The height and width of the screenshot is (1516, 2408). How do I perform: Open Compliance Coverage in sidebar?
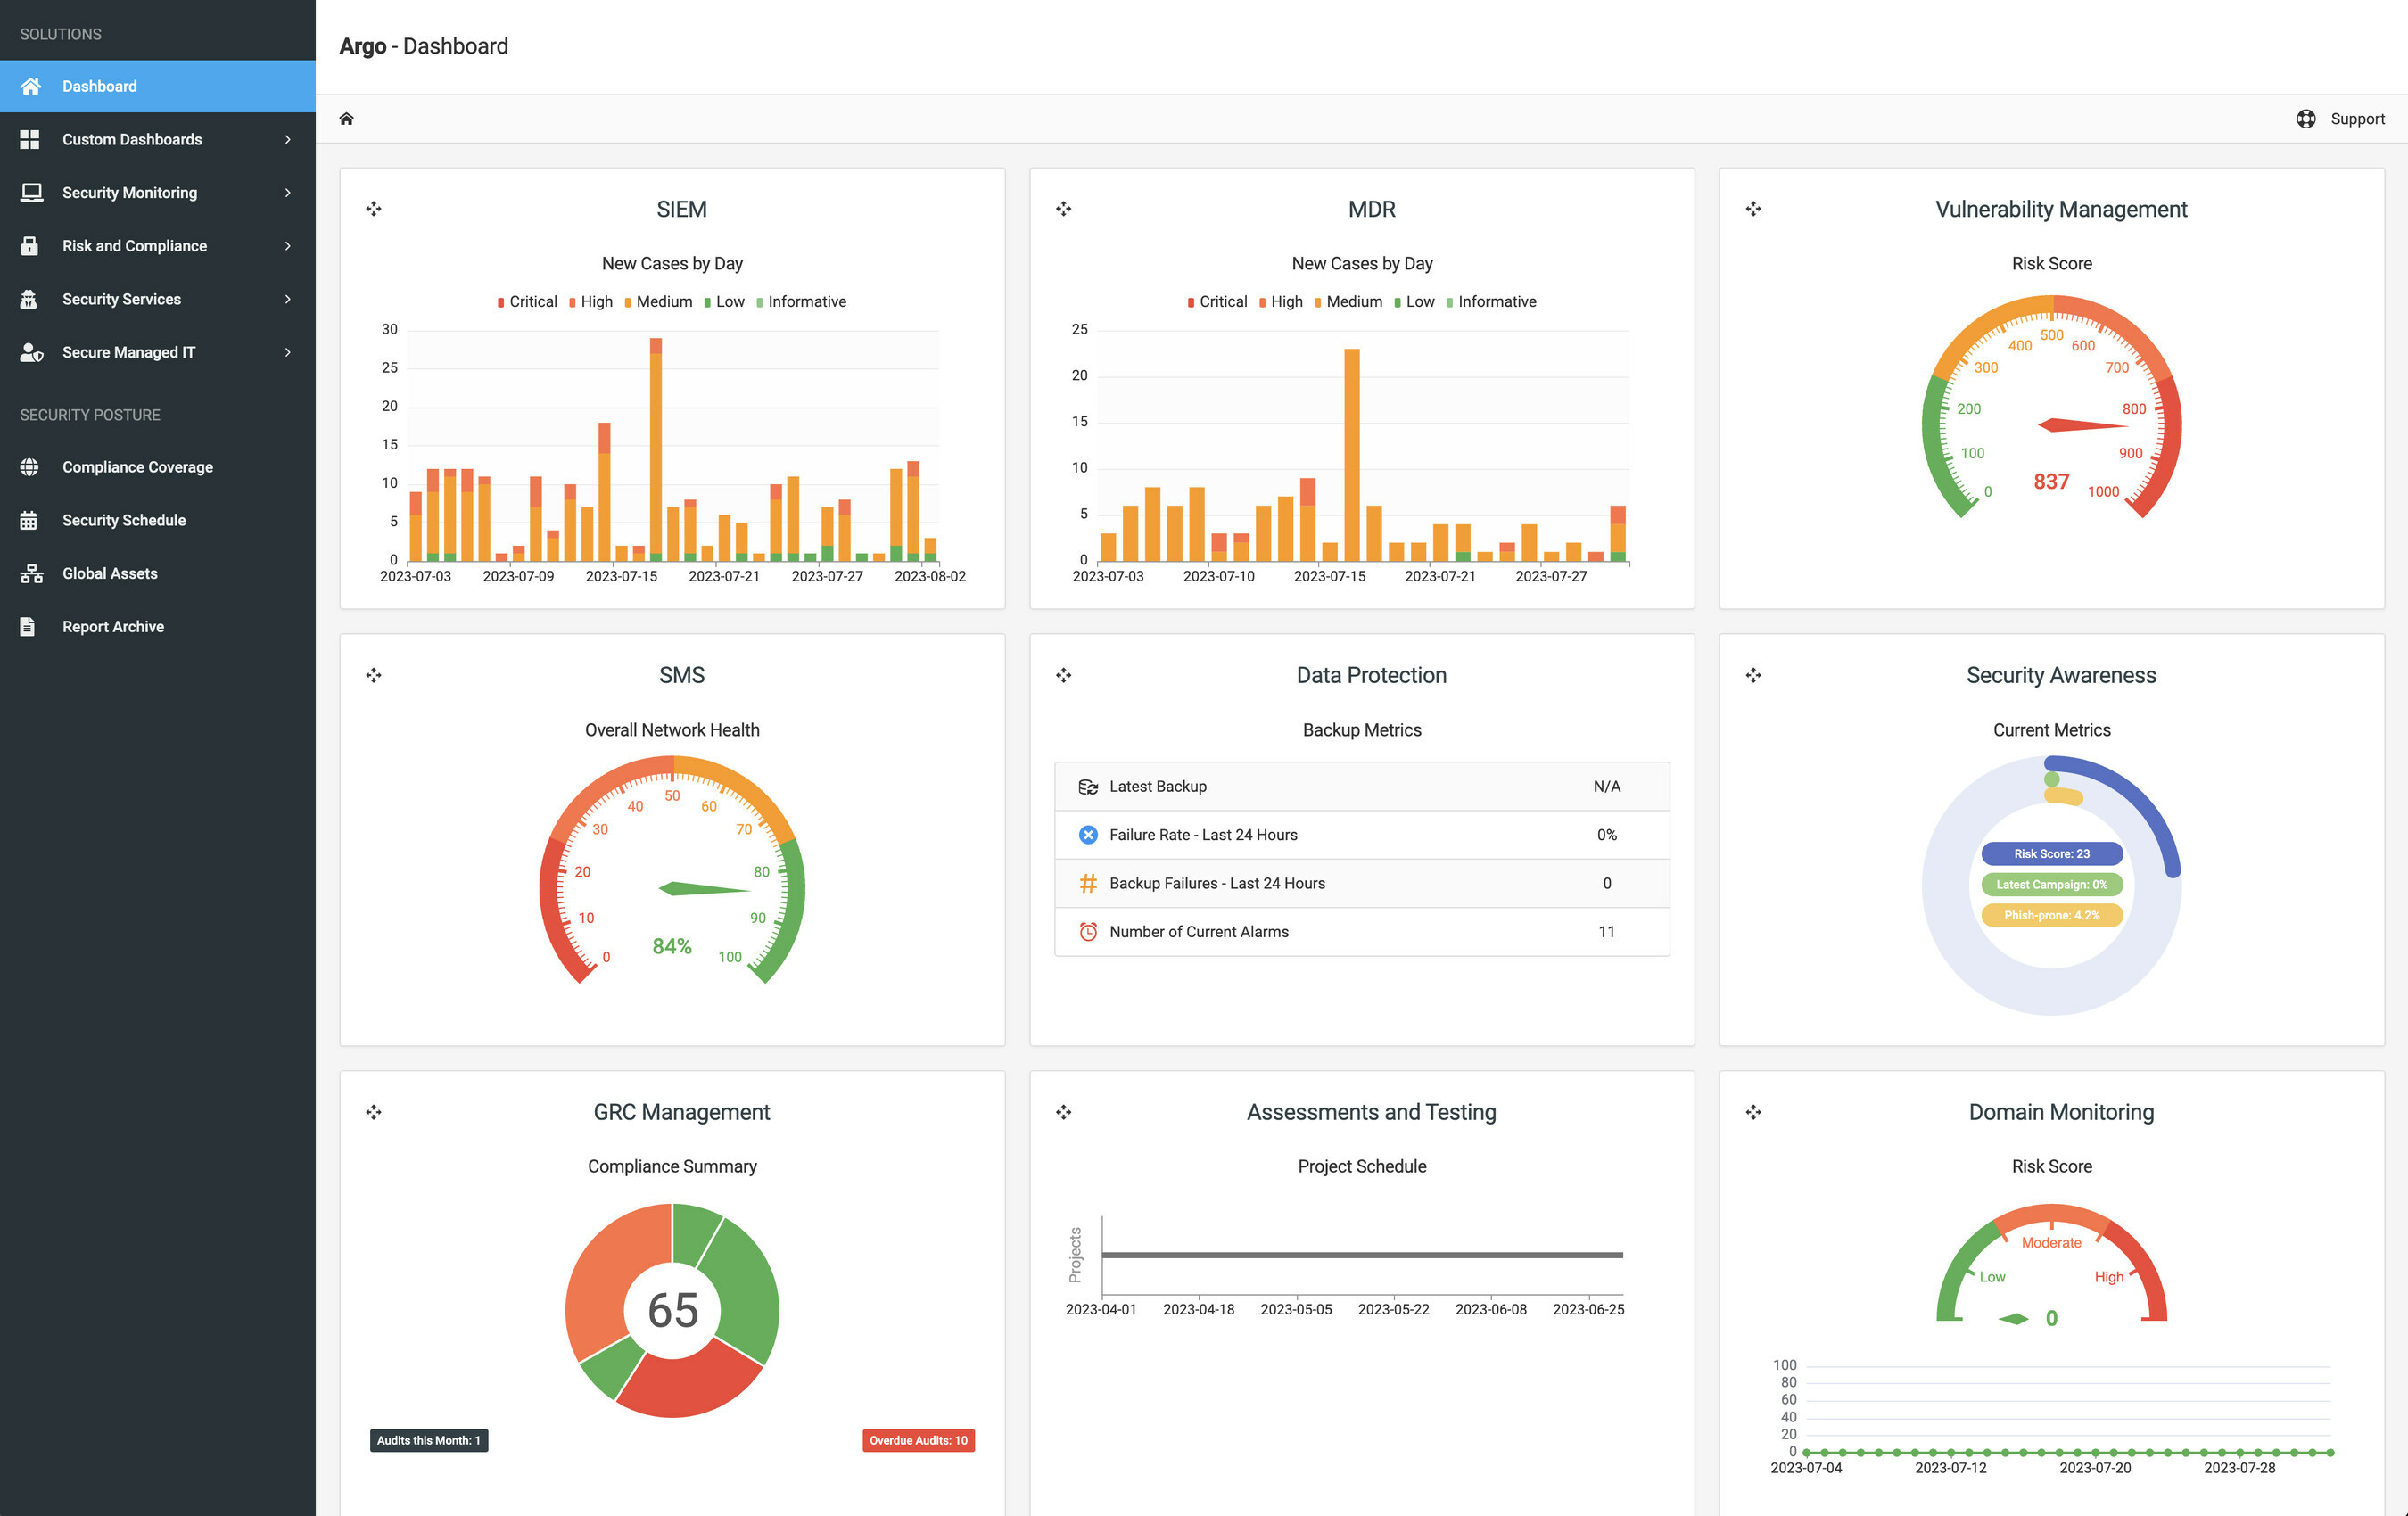point(137,467)
